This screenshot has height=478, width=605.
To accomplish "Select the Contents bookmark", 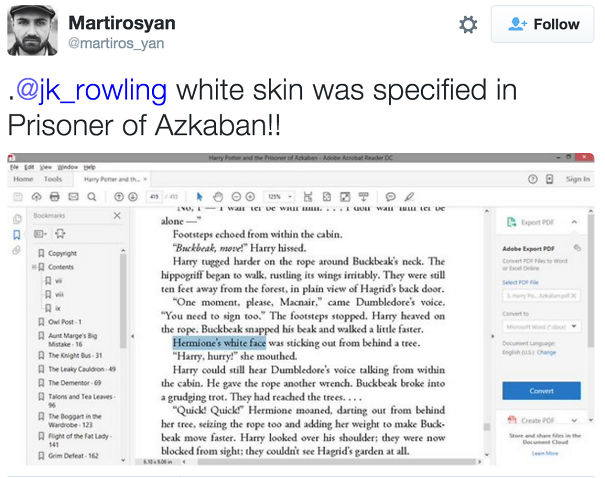I will coord(61,267).
